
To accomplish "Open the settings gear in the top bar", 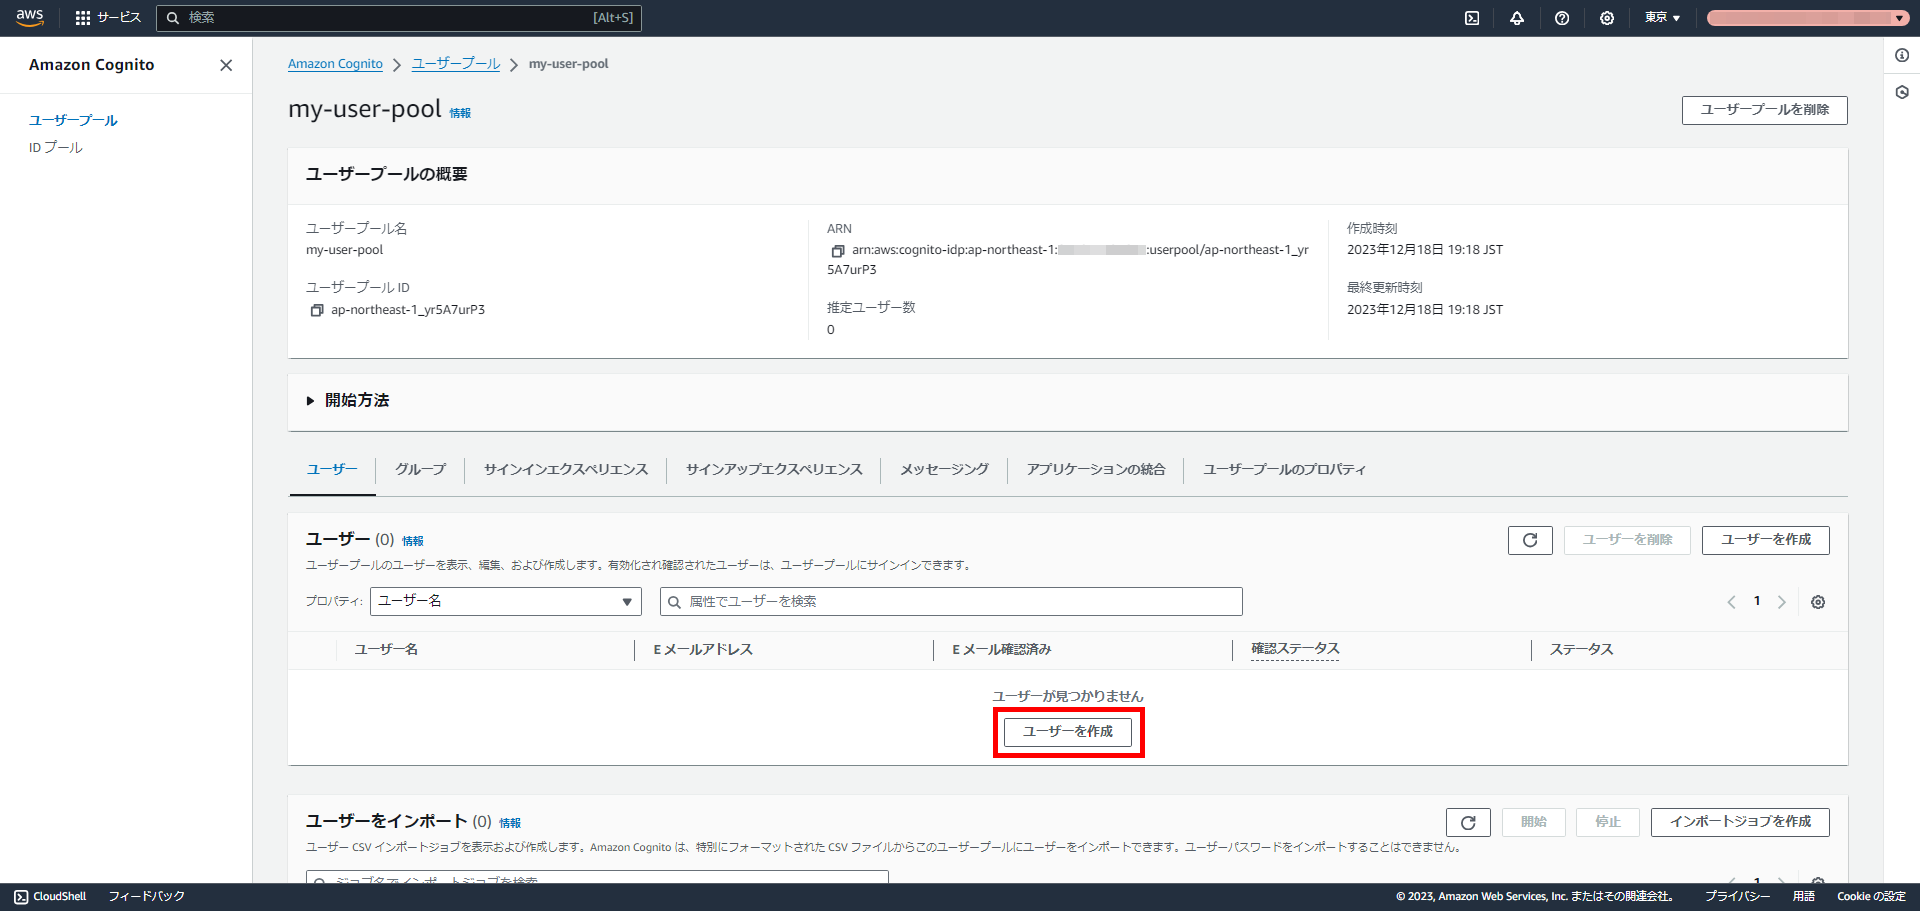I will pyautogui.click(x=1607, y=17).
